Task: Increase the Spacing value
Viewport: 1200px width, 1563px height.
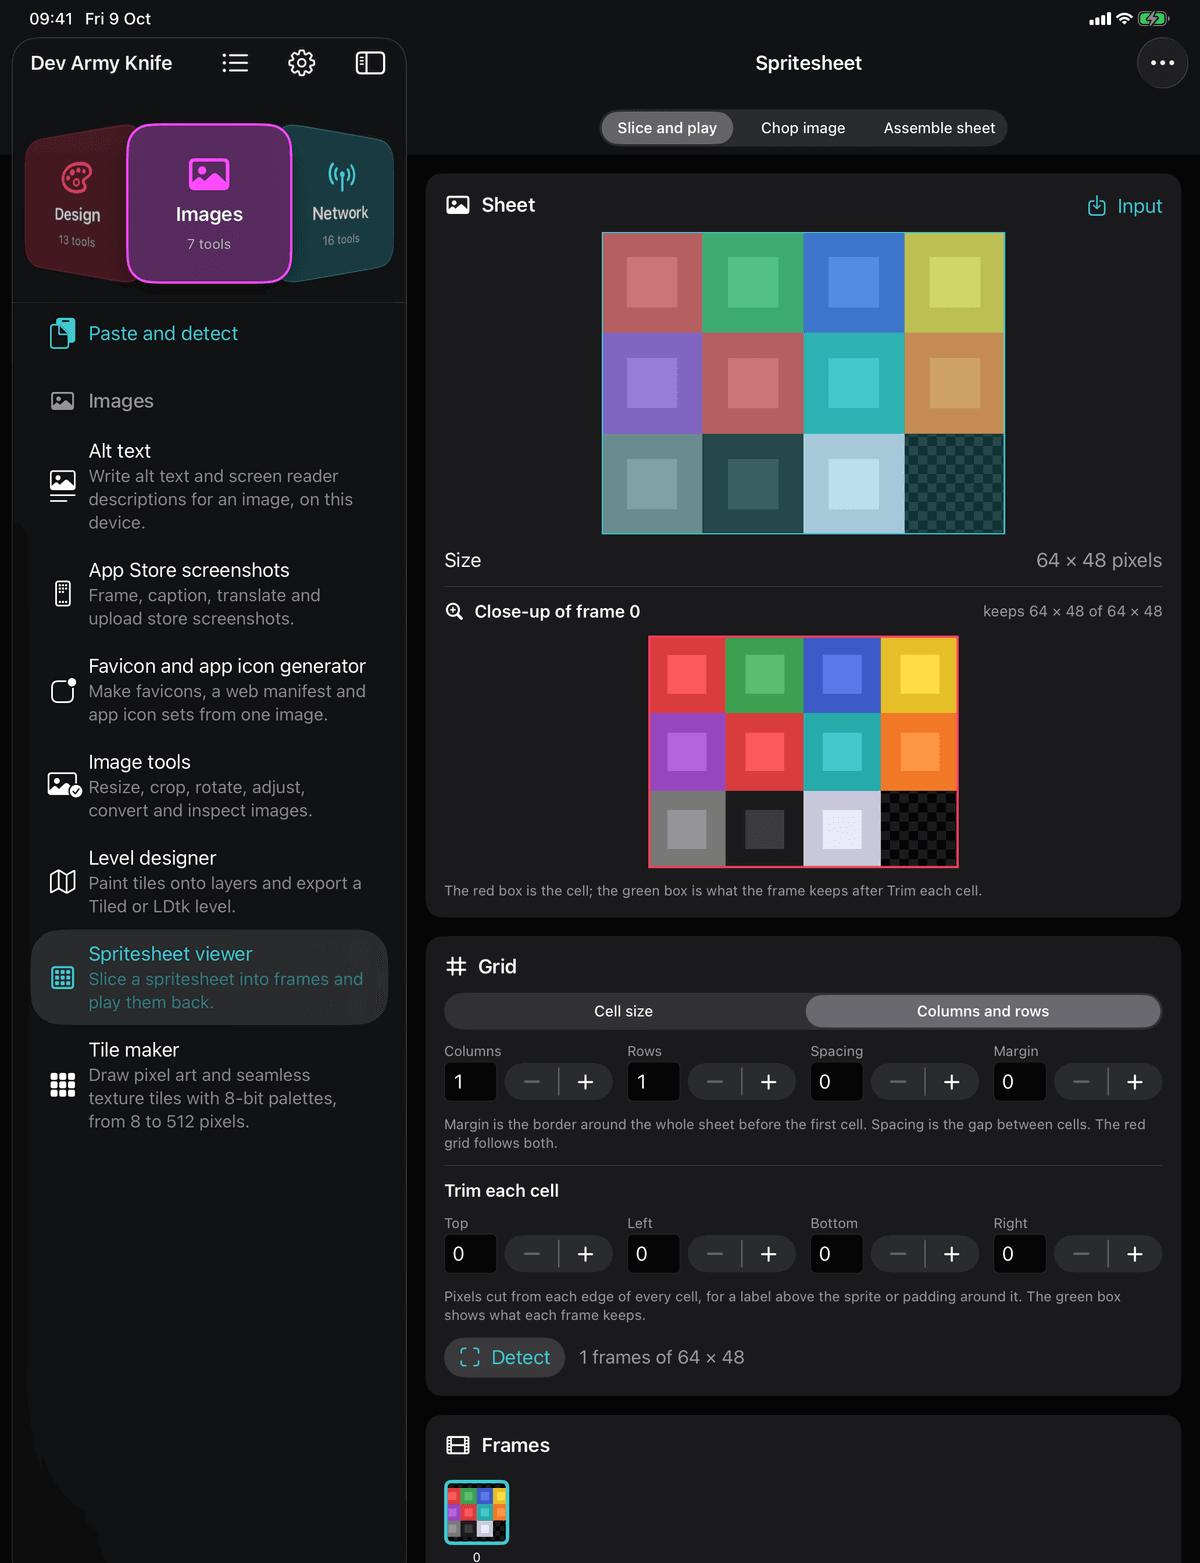Action: (x=952, y=1082)
